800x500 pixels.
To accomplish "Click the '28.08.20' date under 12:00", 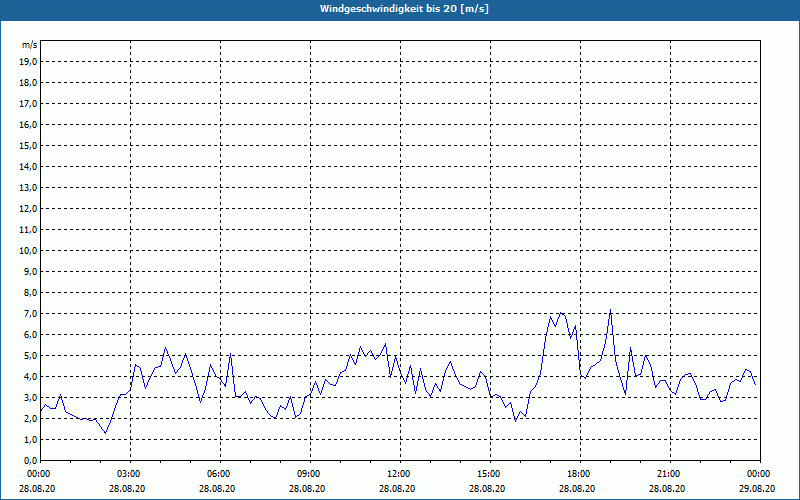I will [x=397, y=488].
